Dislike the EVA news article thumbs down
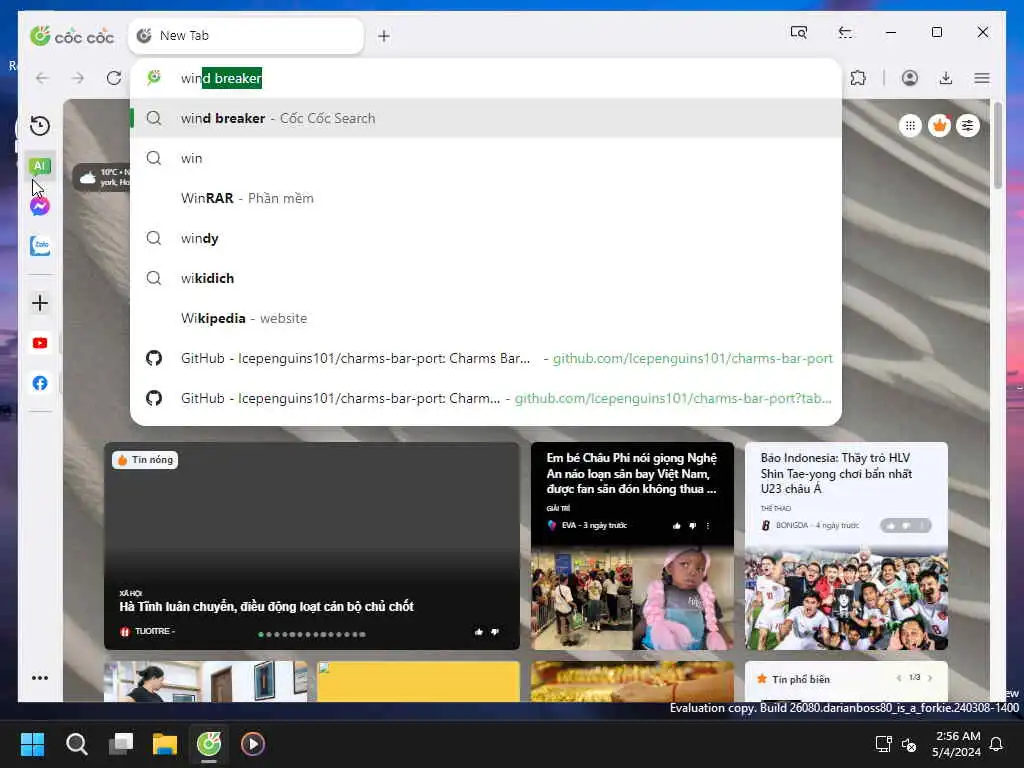 692,526
